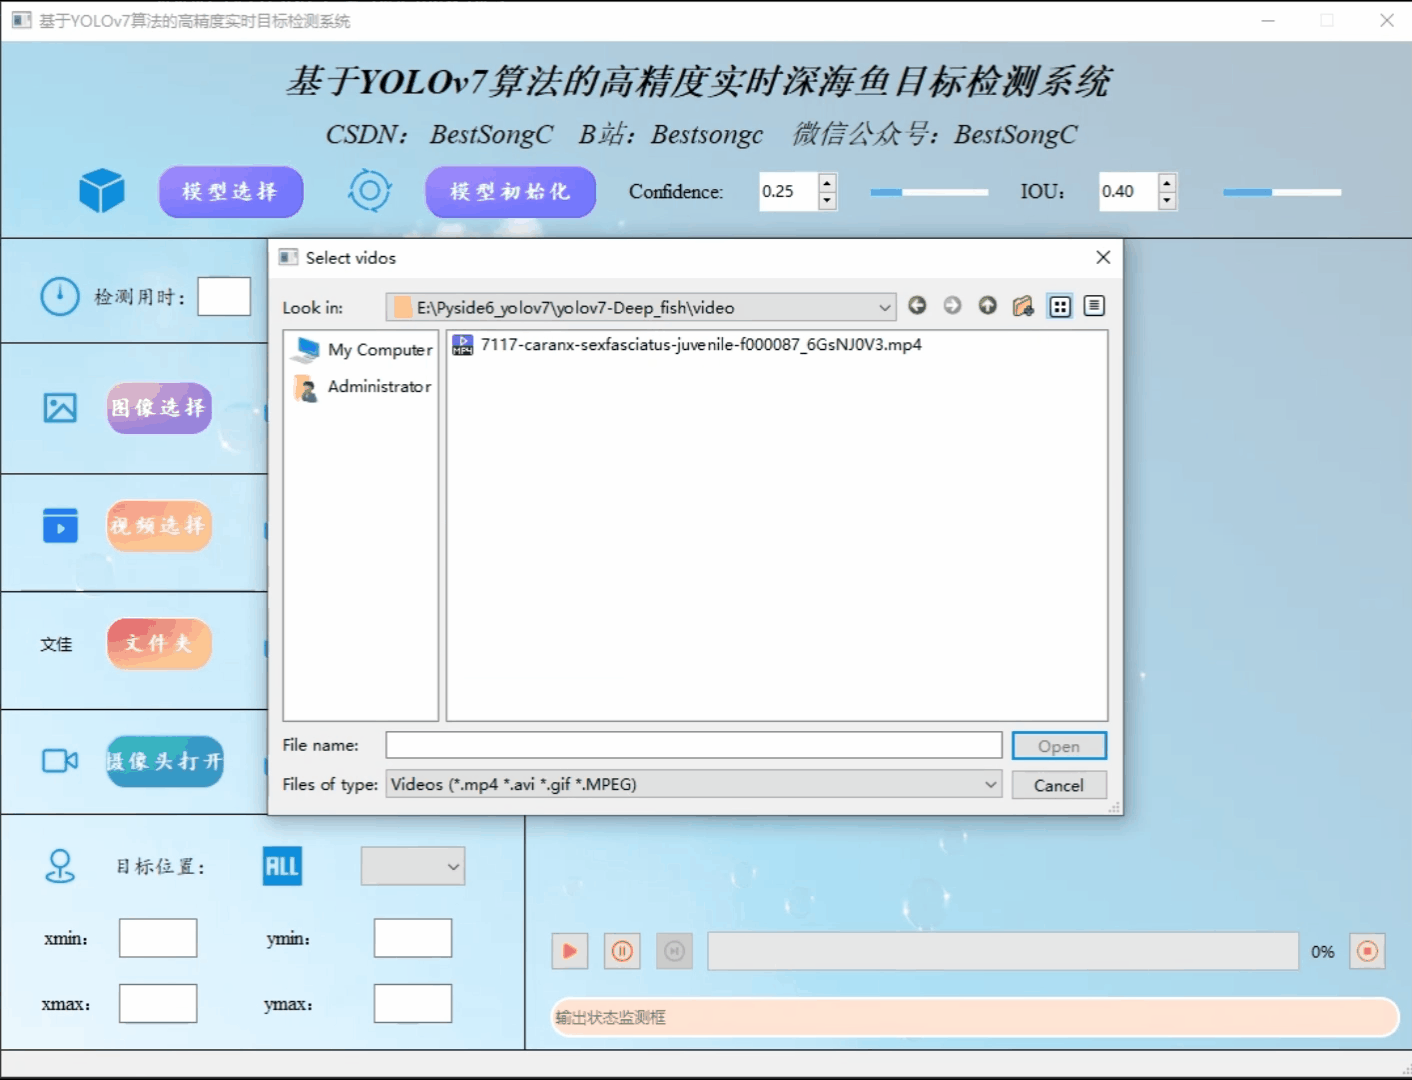Click the blue ALL icon
The width and height of the screenshot is (1412, 1080).
click(x=282, y=866)
